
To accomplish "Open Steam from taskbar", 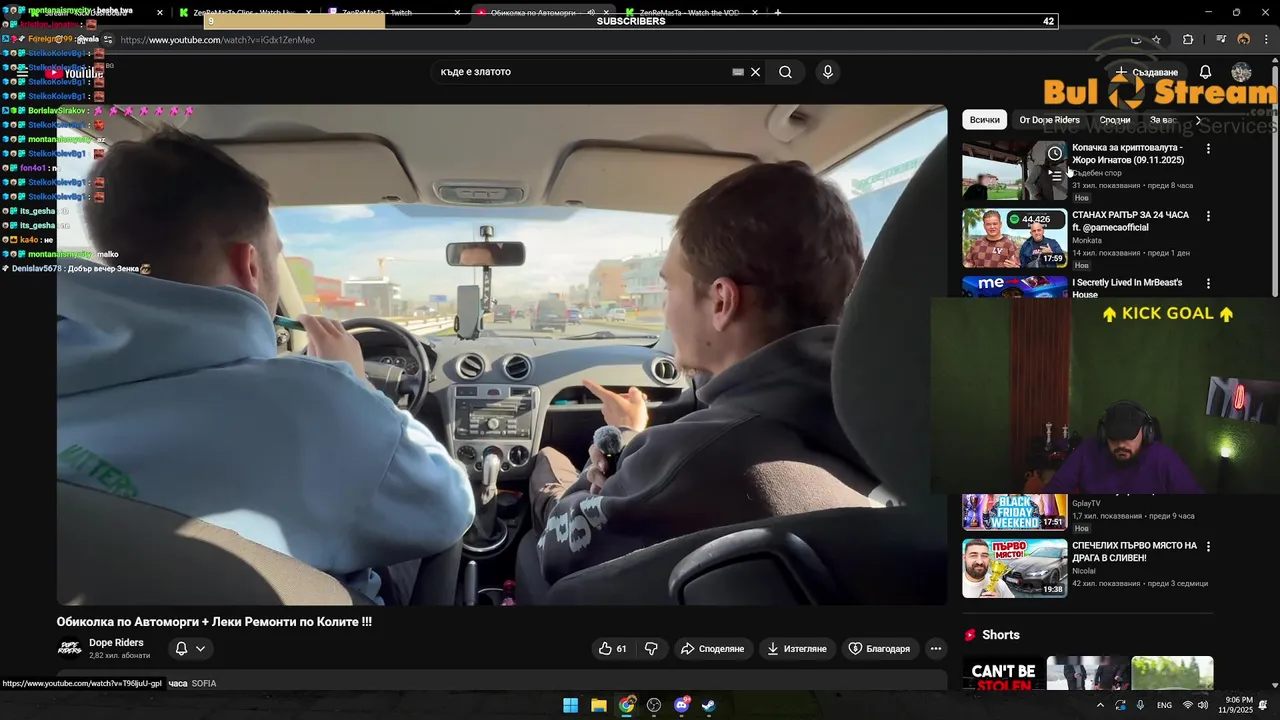I will (x=708, y=705).
